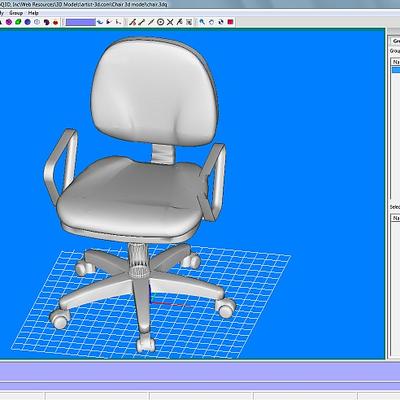
Task: Click the dark maroon blob toolbar icon
Action: 46,22
